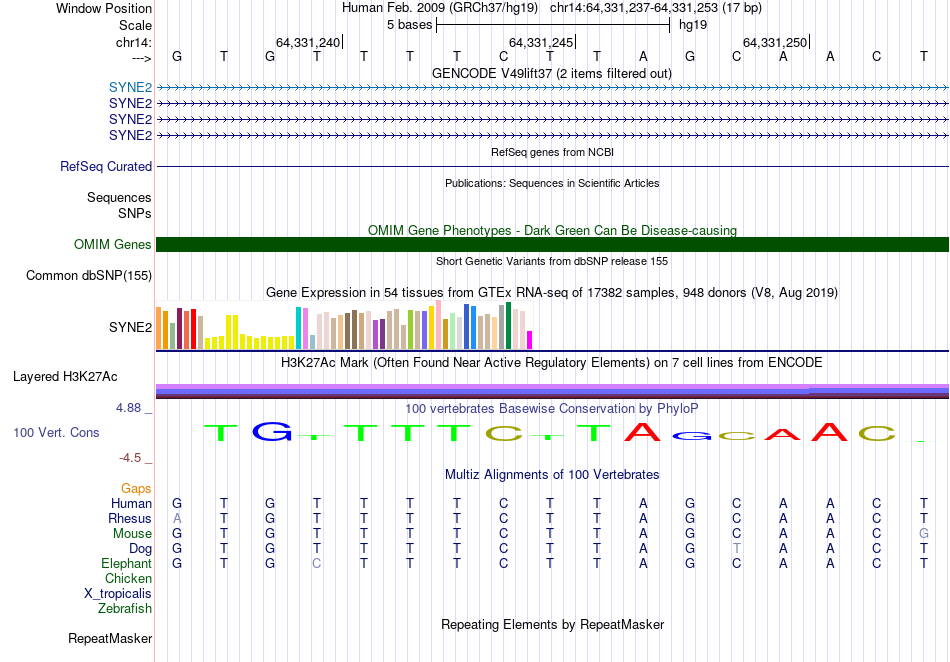Click the RepeatMasker track label

(x=110, y=638)
